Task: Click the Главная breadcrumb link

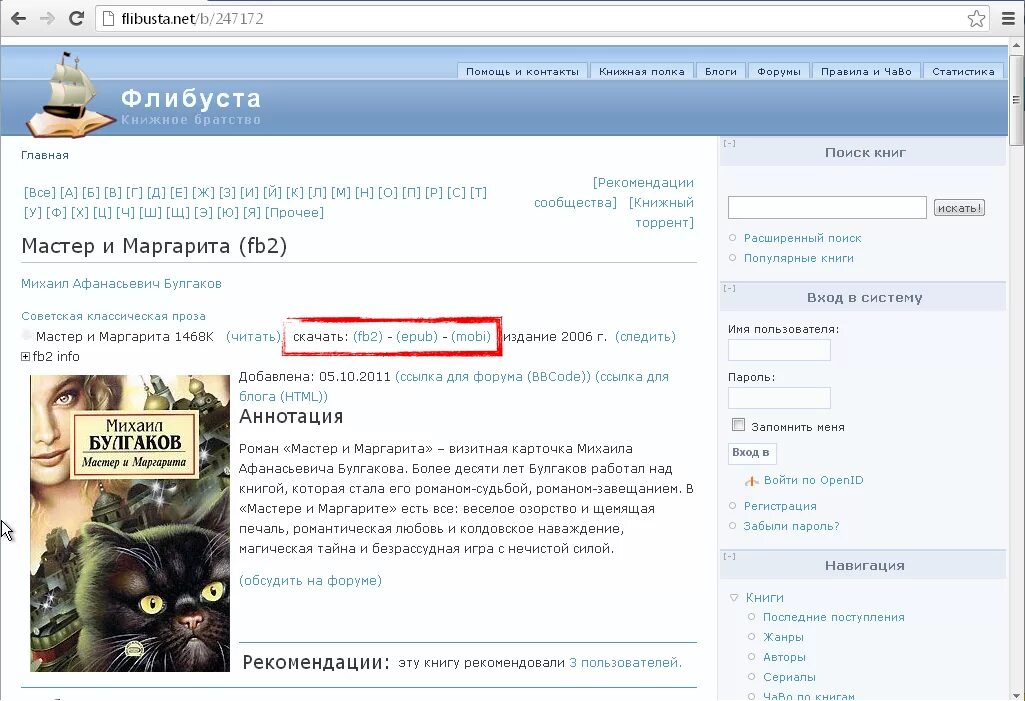Action: point(44,155)
